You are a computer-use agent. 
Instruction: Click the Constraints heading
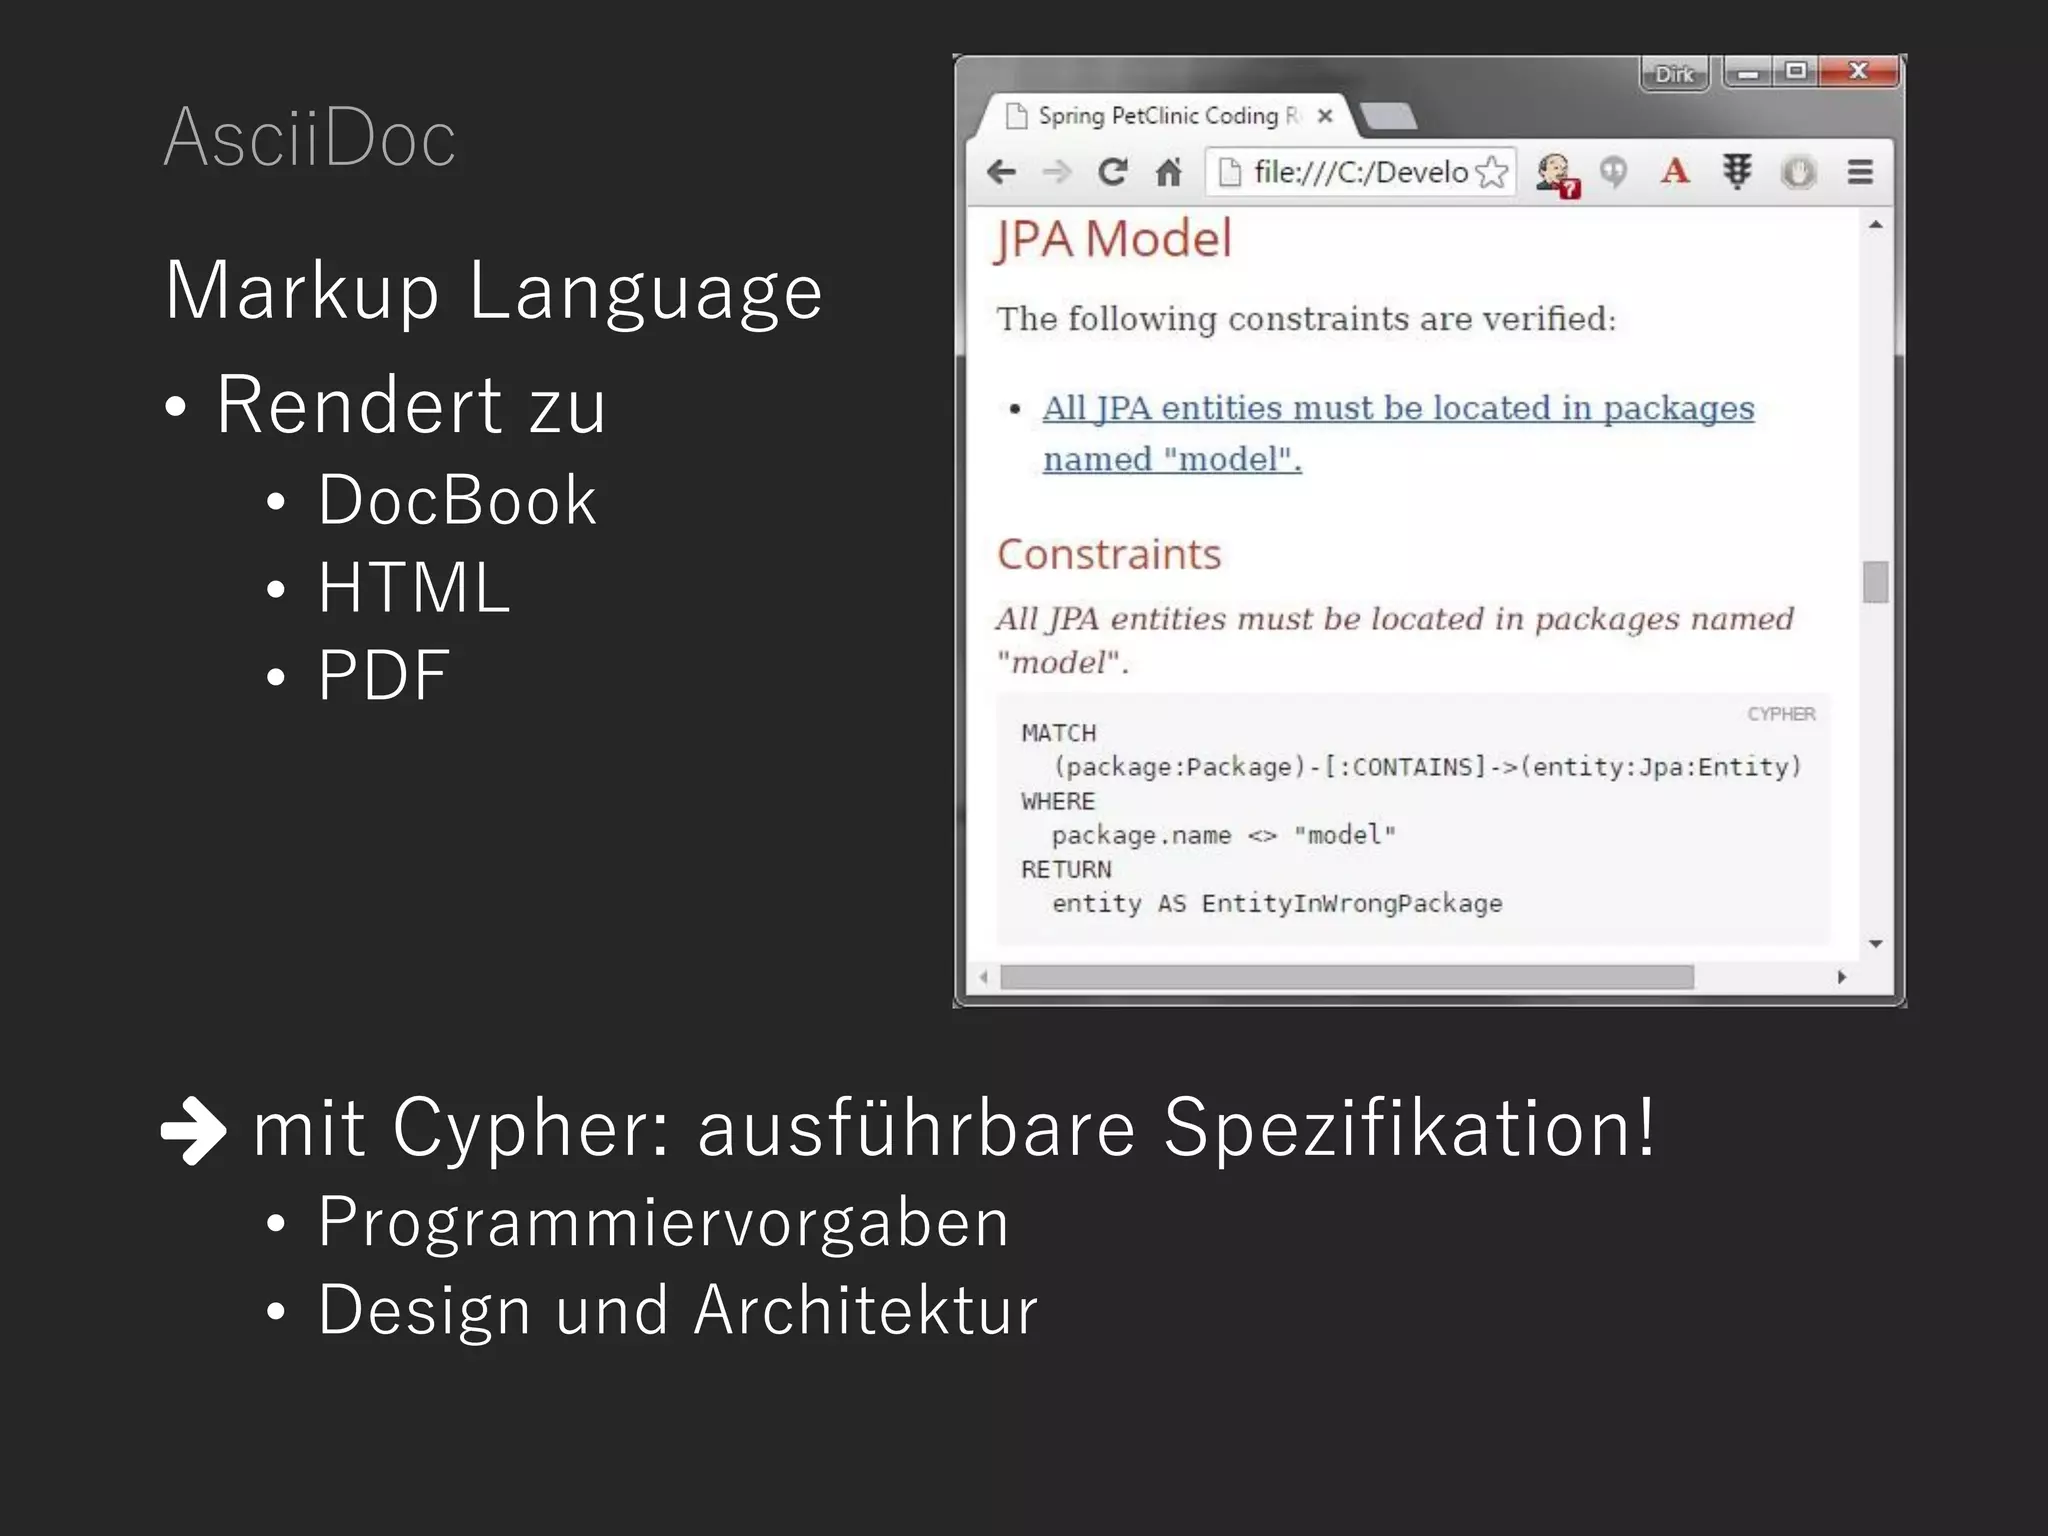1109,554
